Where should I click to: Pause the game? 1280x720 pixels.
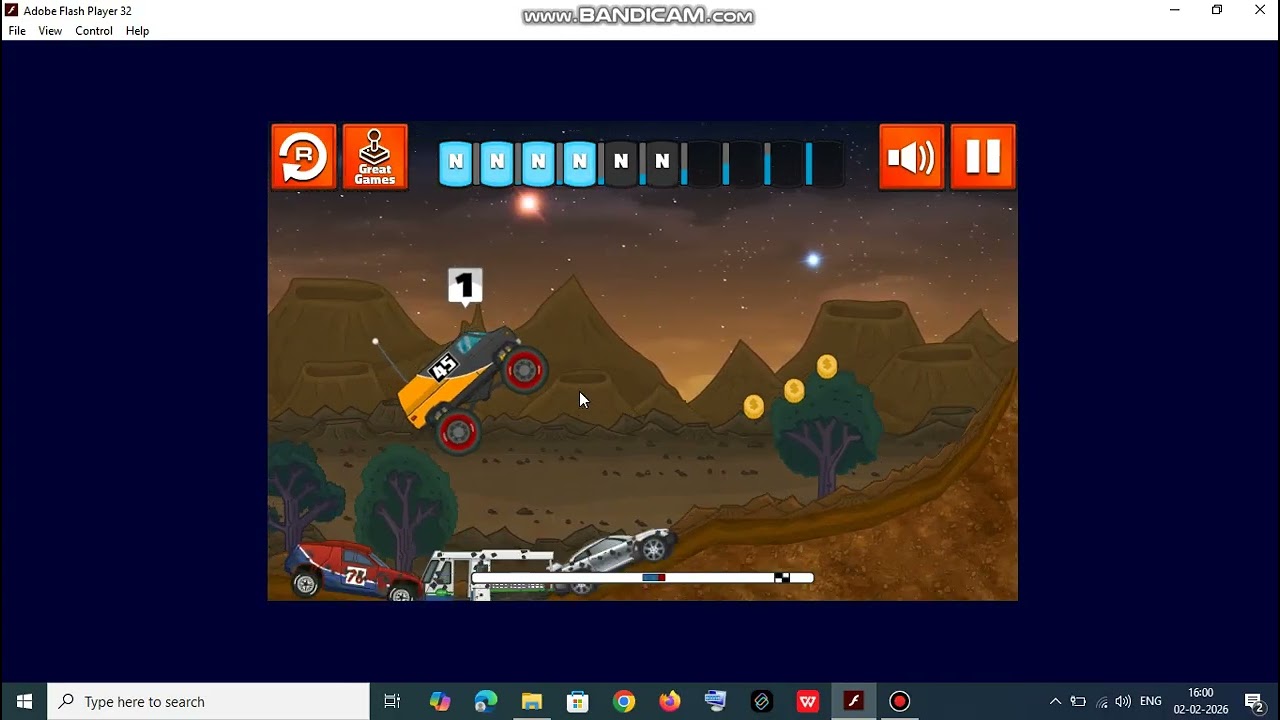coord(983,157)
